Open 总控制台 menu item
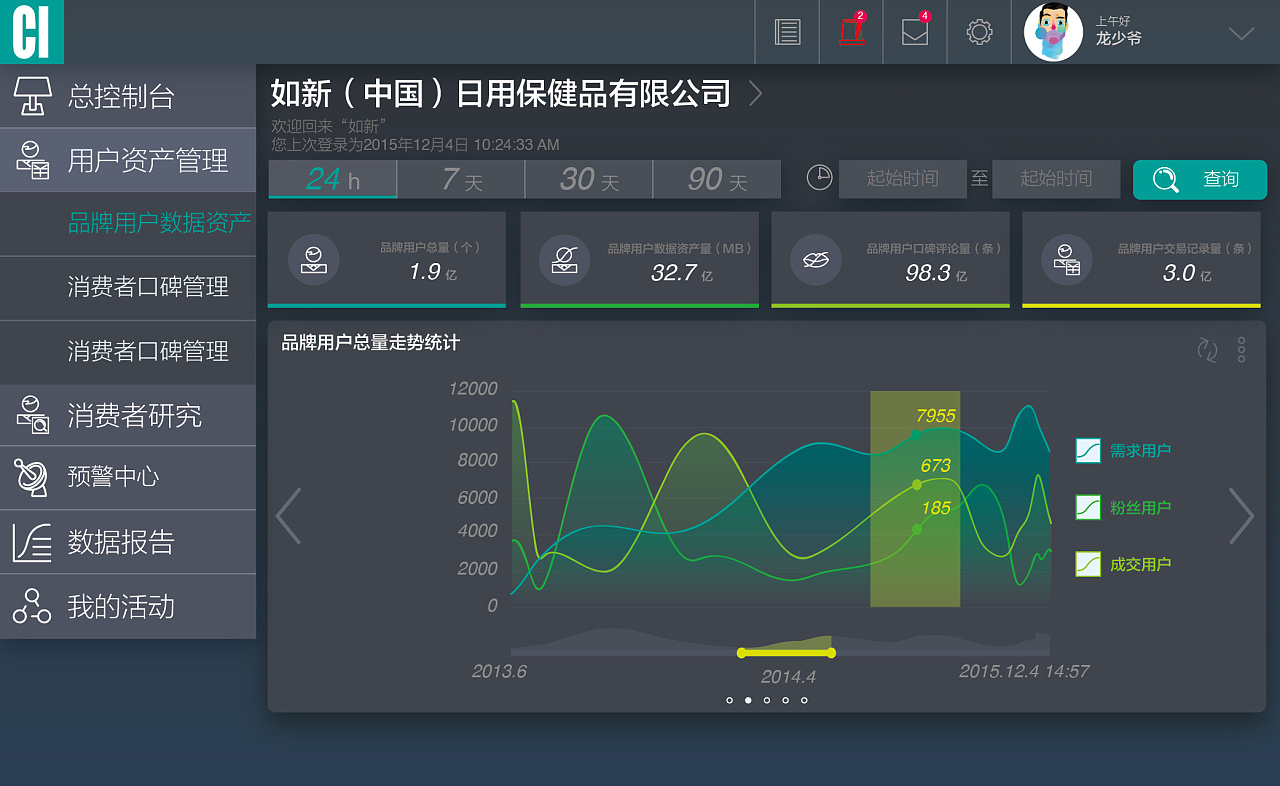The height and width of the screenshot is (786, 1280). pos(128,96)
